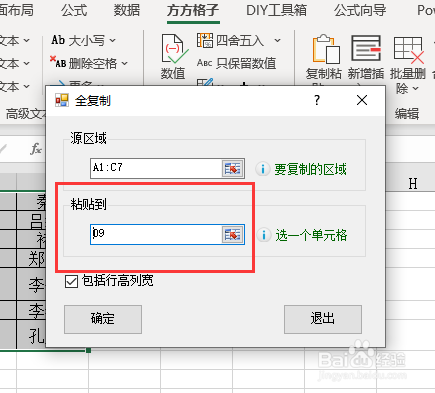Expand the 批量删除 dropdown arrow
435x393 pixels.
tap(415, 89)
